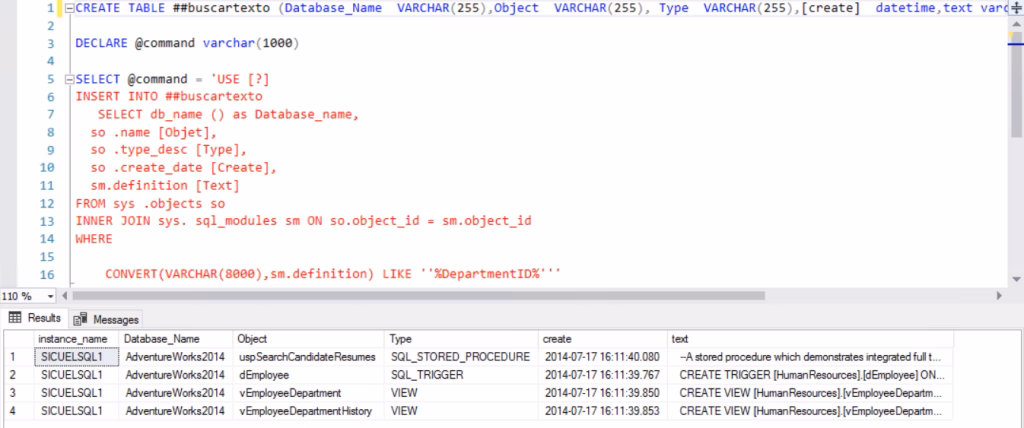Select the Object column header

pos(308,339)
